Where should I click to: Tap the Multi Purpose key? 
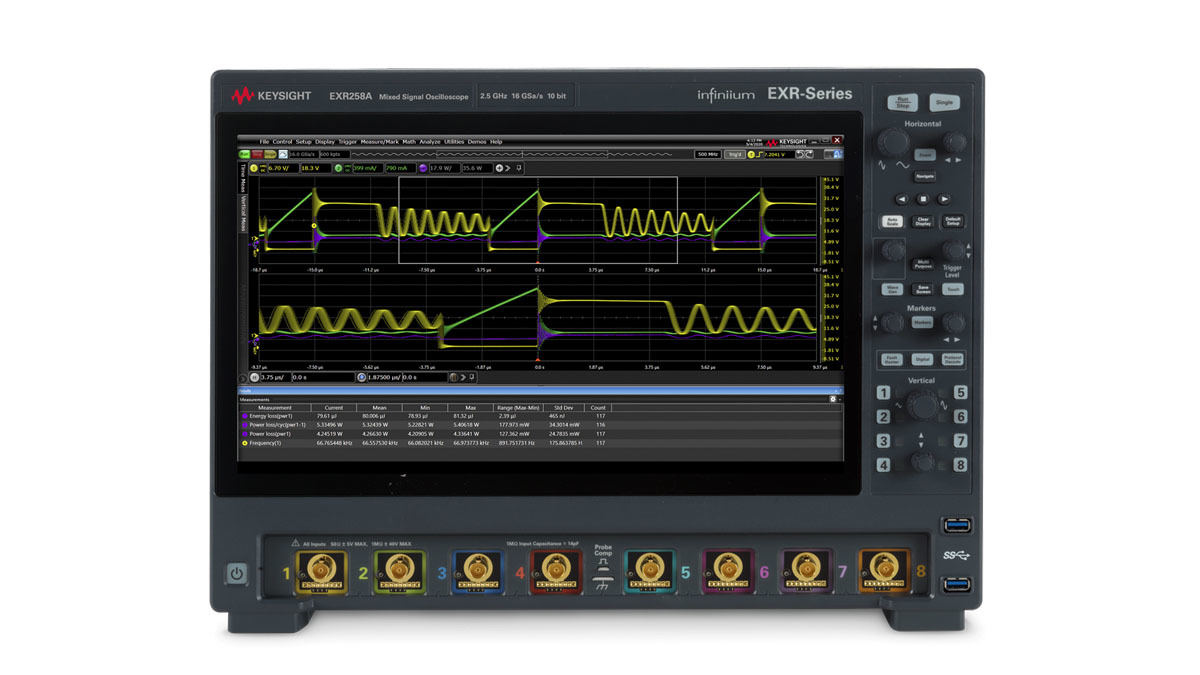(x=924, y=263)
